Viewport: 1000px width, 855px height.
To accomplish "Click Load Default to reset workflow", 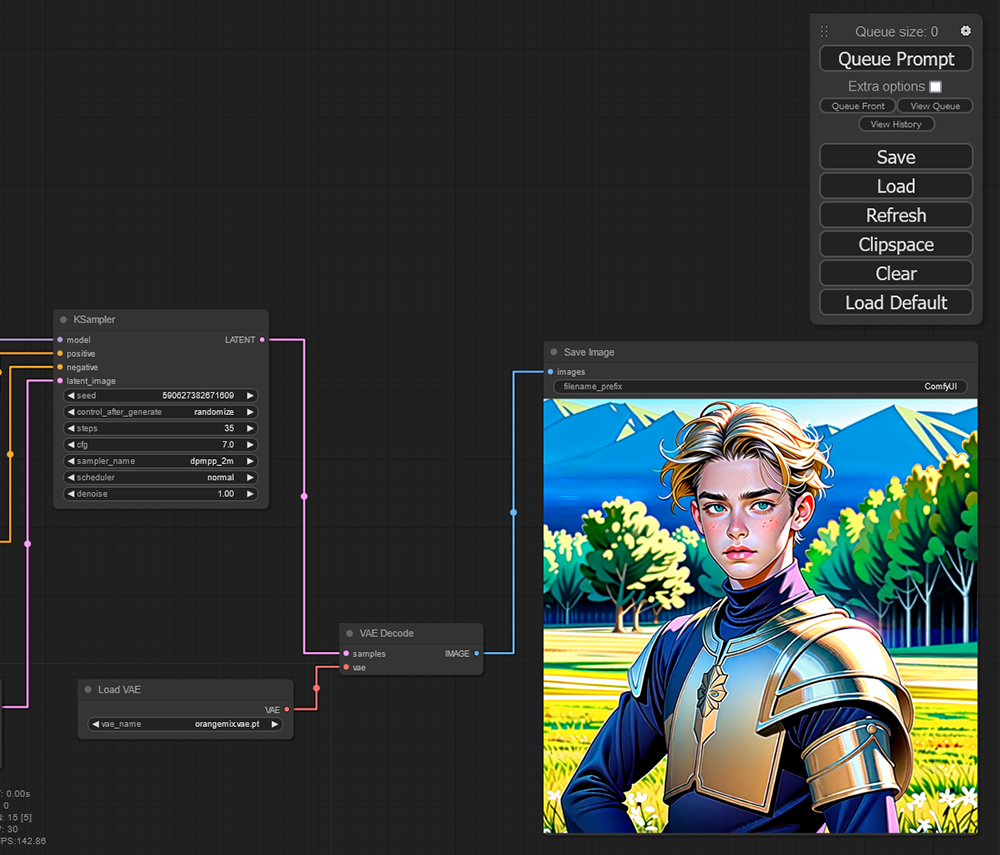I will click(896, 303).
